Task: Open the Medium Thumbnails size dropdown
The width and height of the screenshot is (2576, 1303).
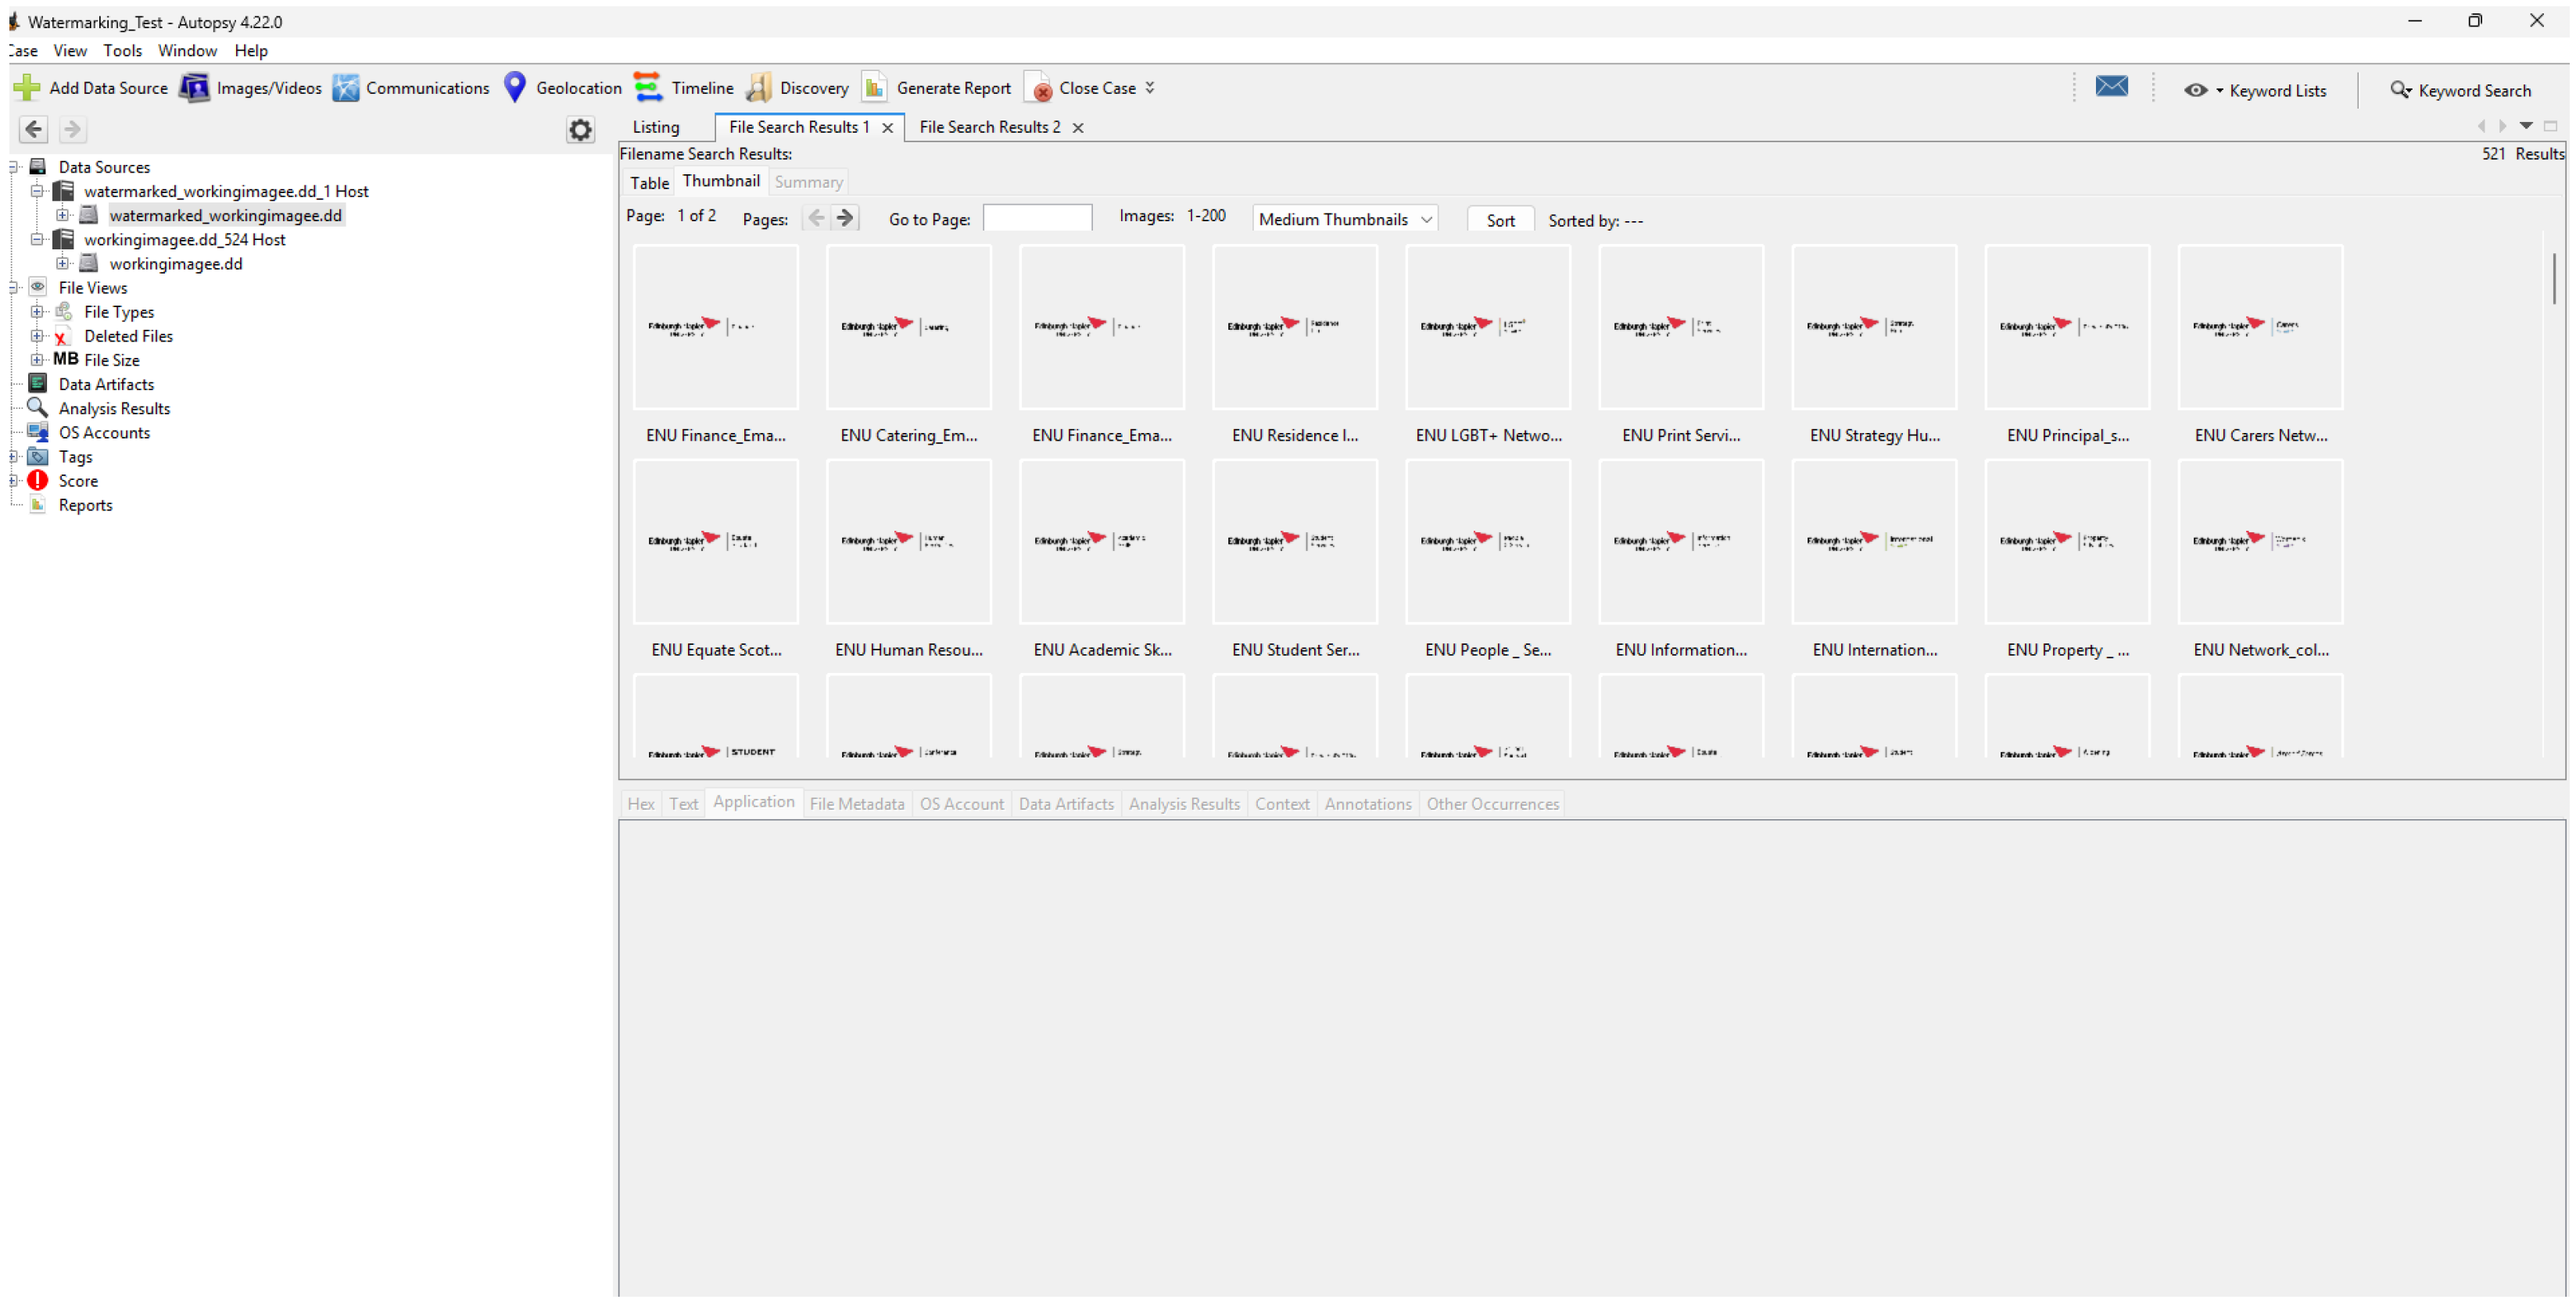Action: pyautogui.click(x=1344, y=220)
